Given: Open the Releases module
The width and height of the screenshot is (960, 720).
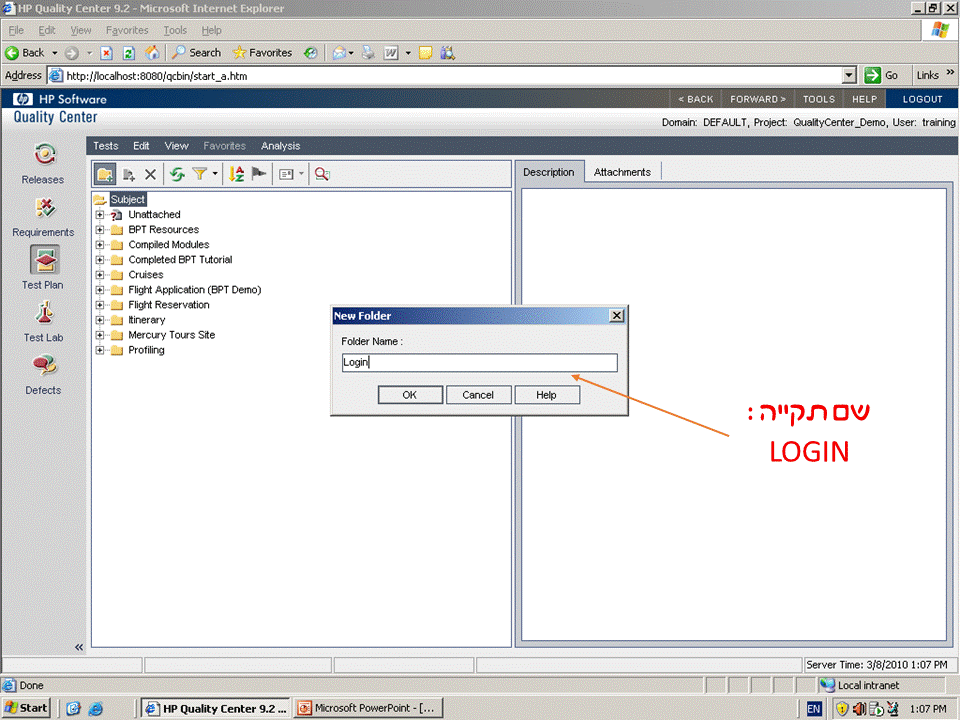Looking at the screenshot, I should coord(43,163).
